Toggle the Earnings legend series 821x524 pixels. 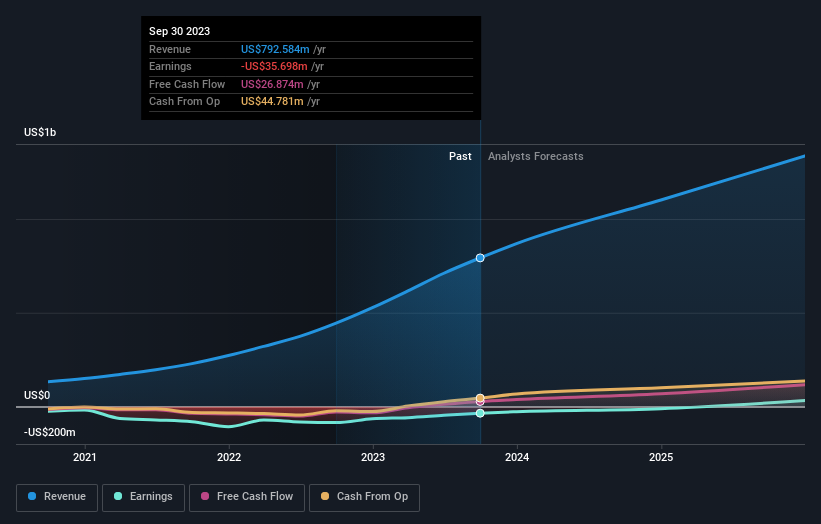[x=143, y=497]
